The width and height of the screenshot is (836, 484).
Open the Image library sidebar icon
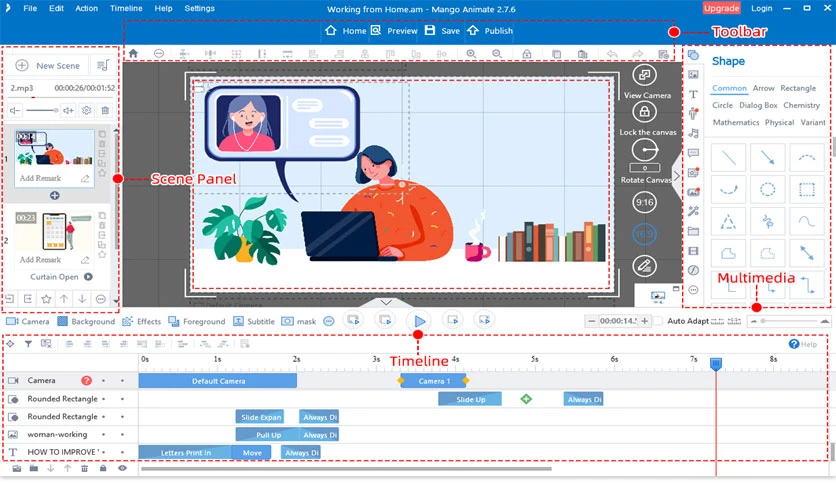coord(693,75)
